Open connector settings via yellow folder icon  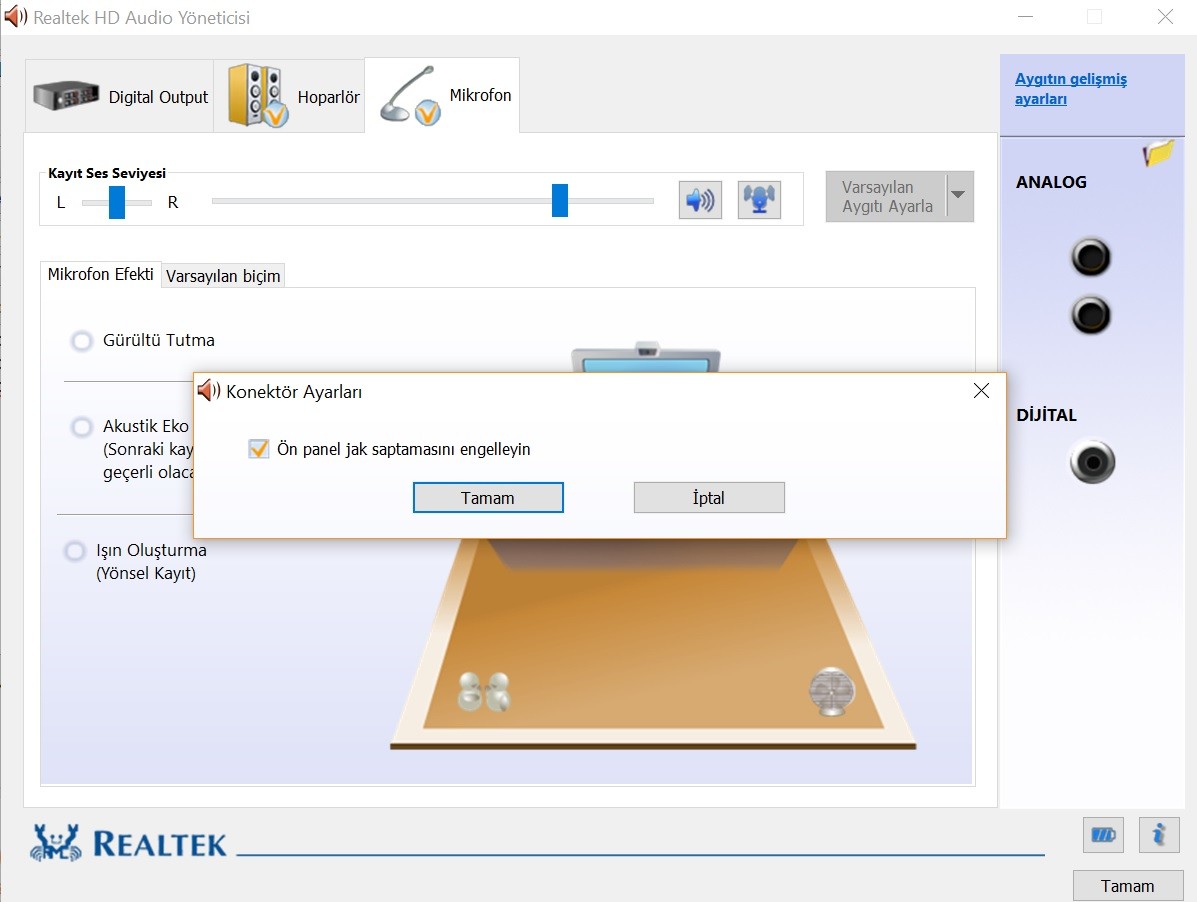1158,153
